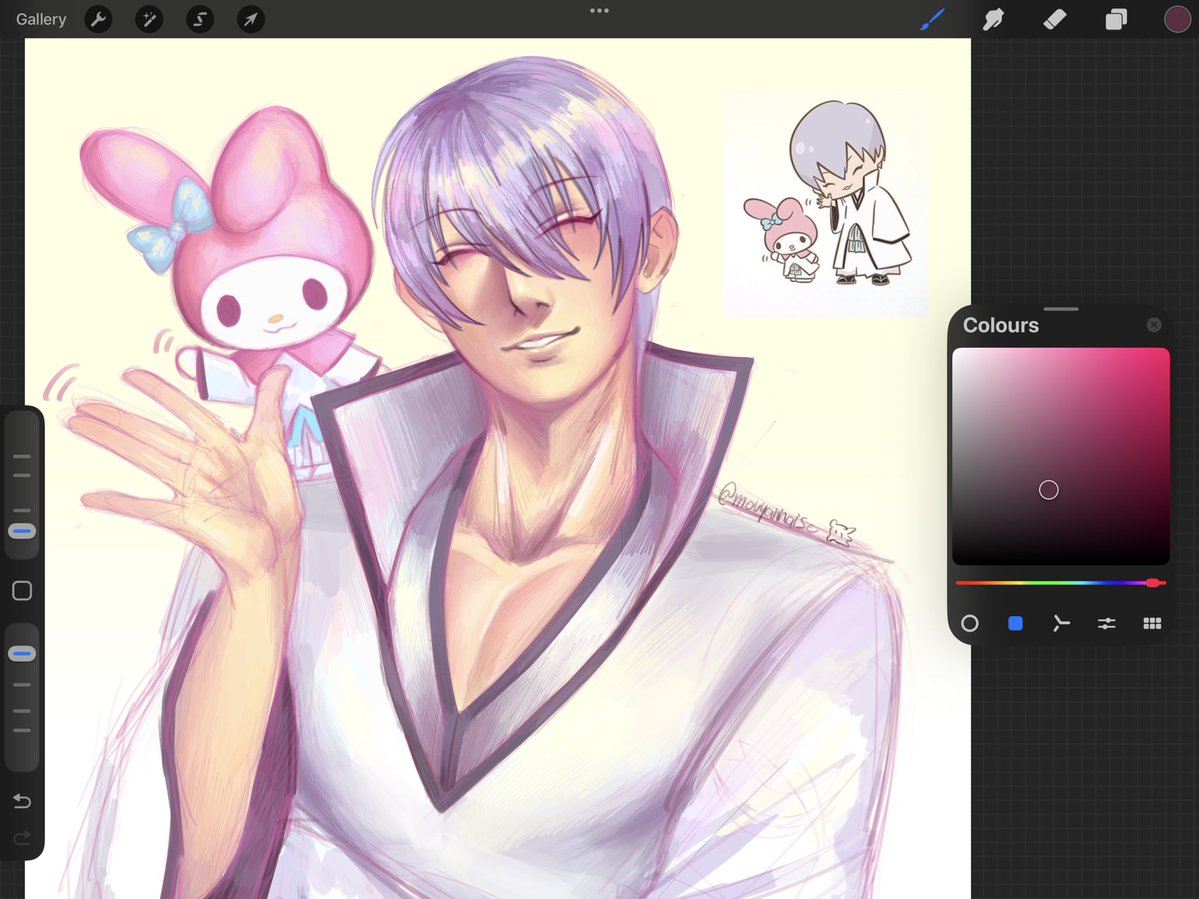This screenshot has width=1199, height=899.
Task: Open the Actions wrench menu
Action: click(99, 19)
